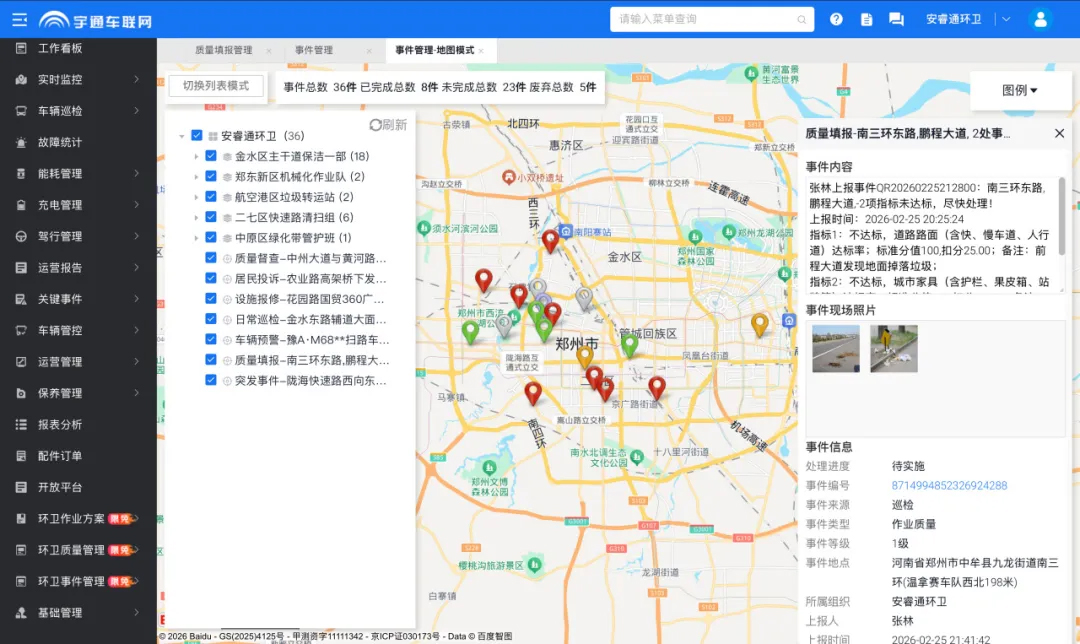This screenshot has height=644, width=1080.
Task: Open the 实时监控 sidebar icon
Action: tap(60, 79)
